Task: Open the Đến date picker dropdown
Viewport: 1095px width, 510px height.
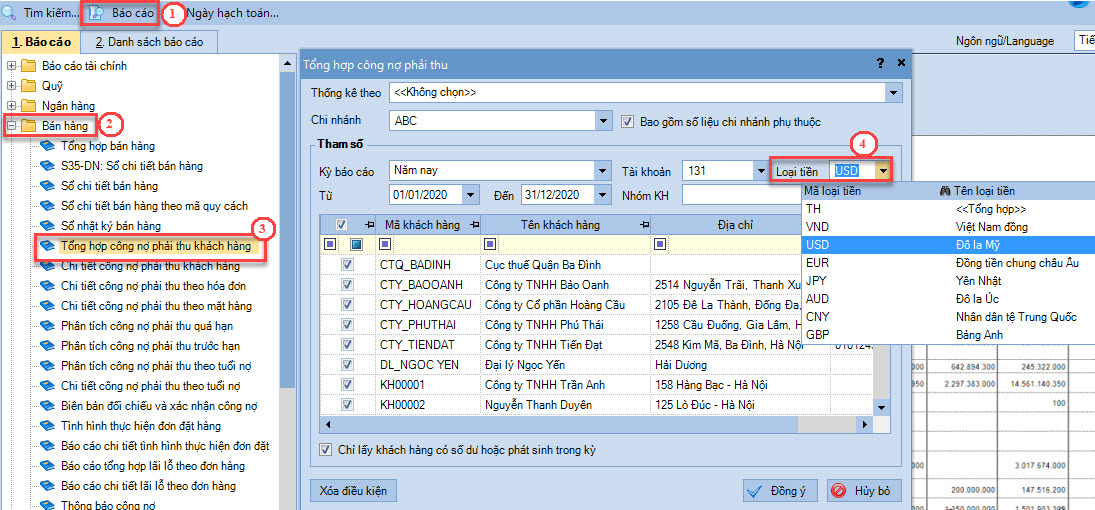Action: coord(604,194)
